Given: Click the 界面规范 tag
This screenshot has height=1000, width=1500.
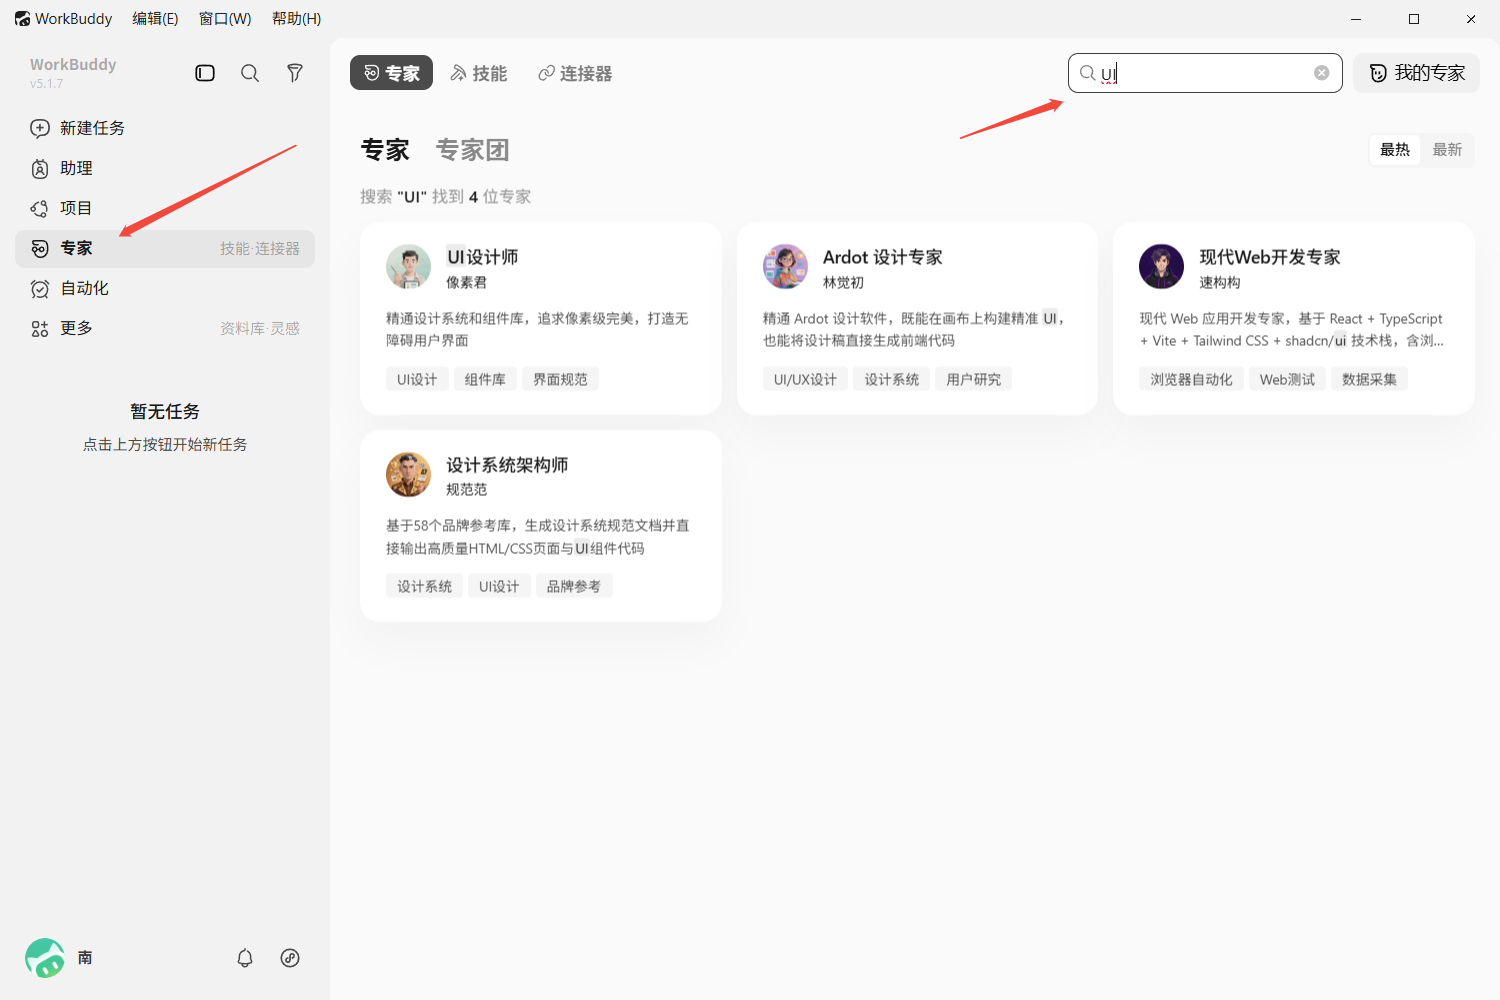Looking at the screenshot, I should (x=560, y=379).
